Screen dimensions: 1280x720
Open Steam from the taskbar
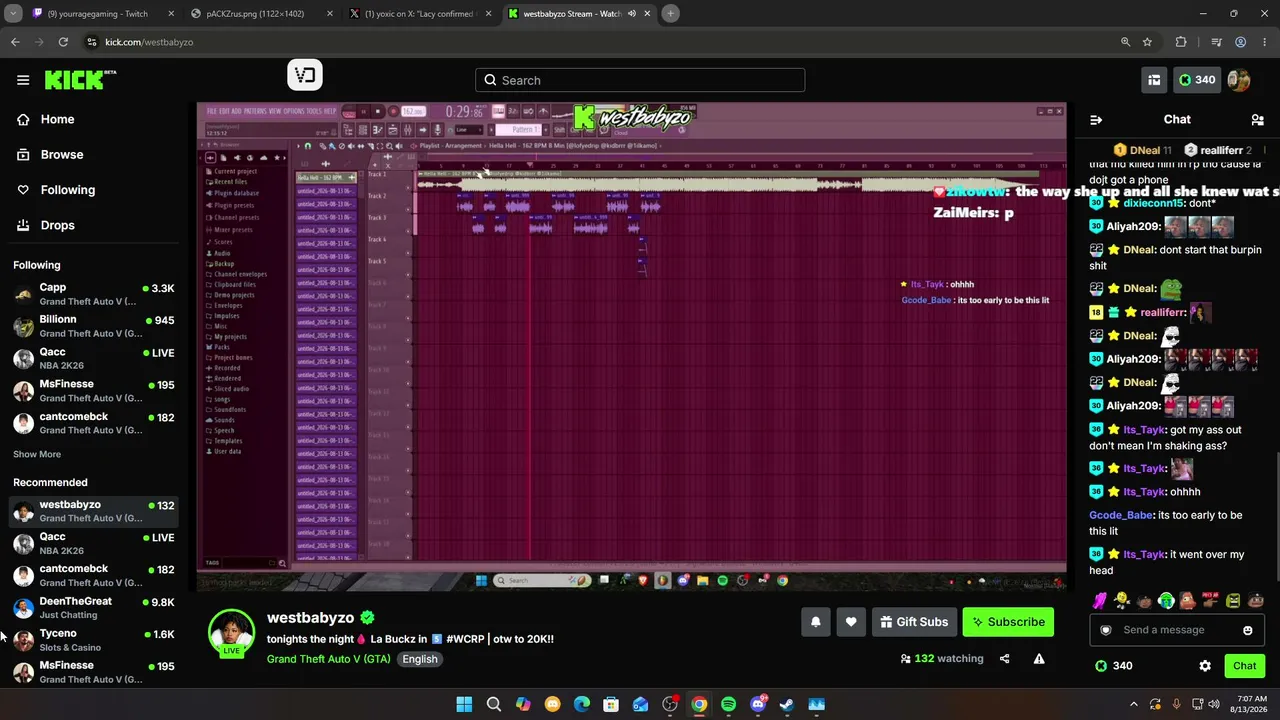[x=787, y=705]
